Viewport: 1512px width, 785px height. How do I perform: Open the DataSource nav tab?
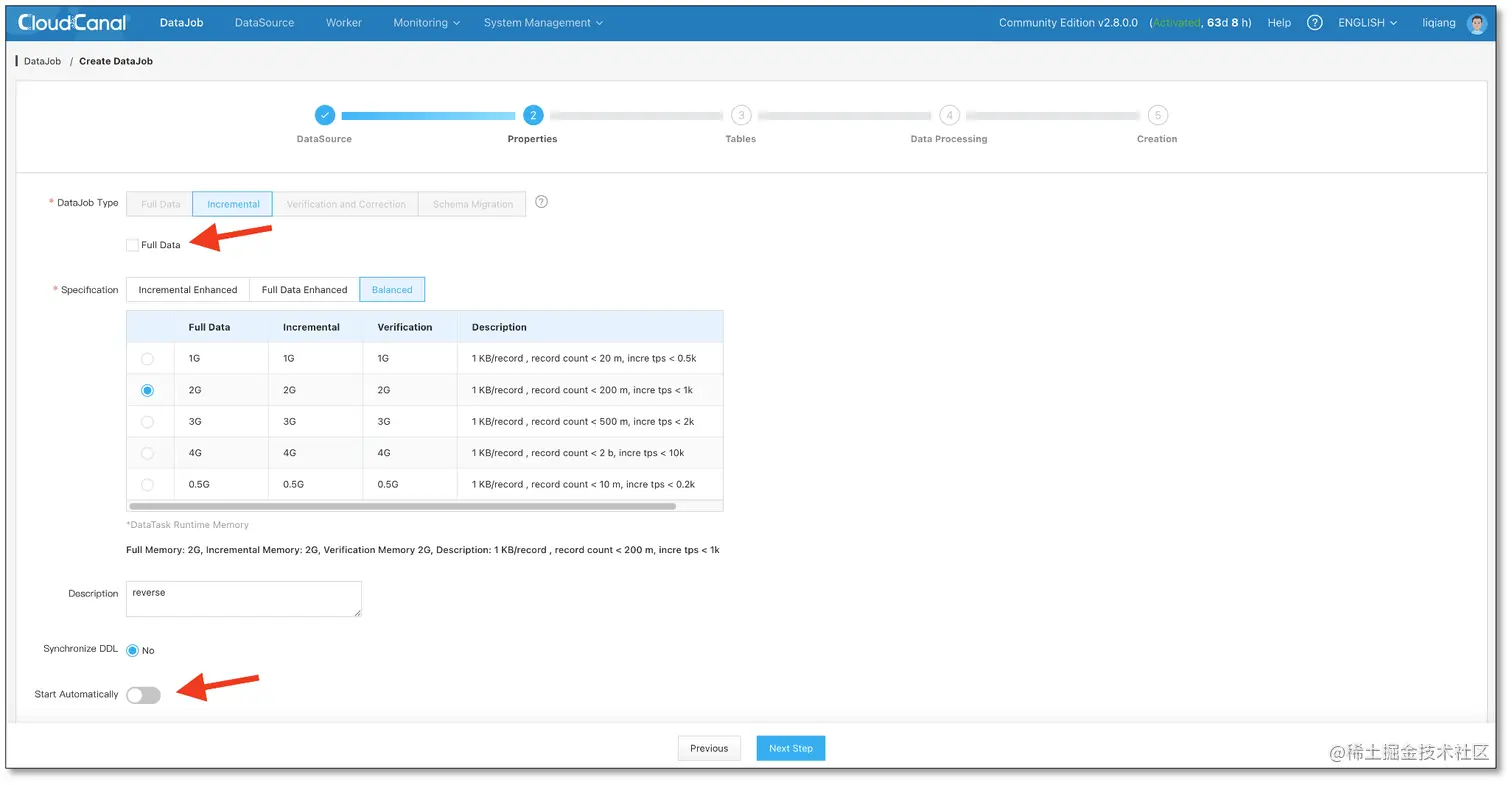click(264, 22)
